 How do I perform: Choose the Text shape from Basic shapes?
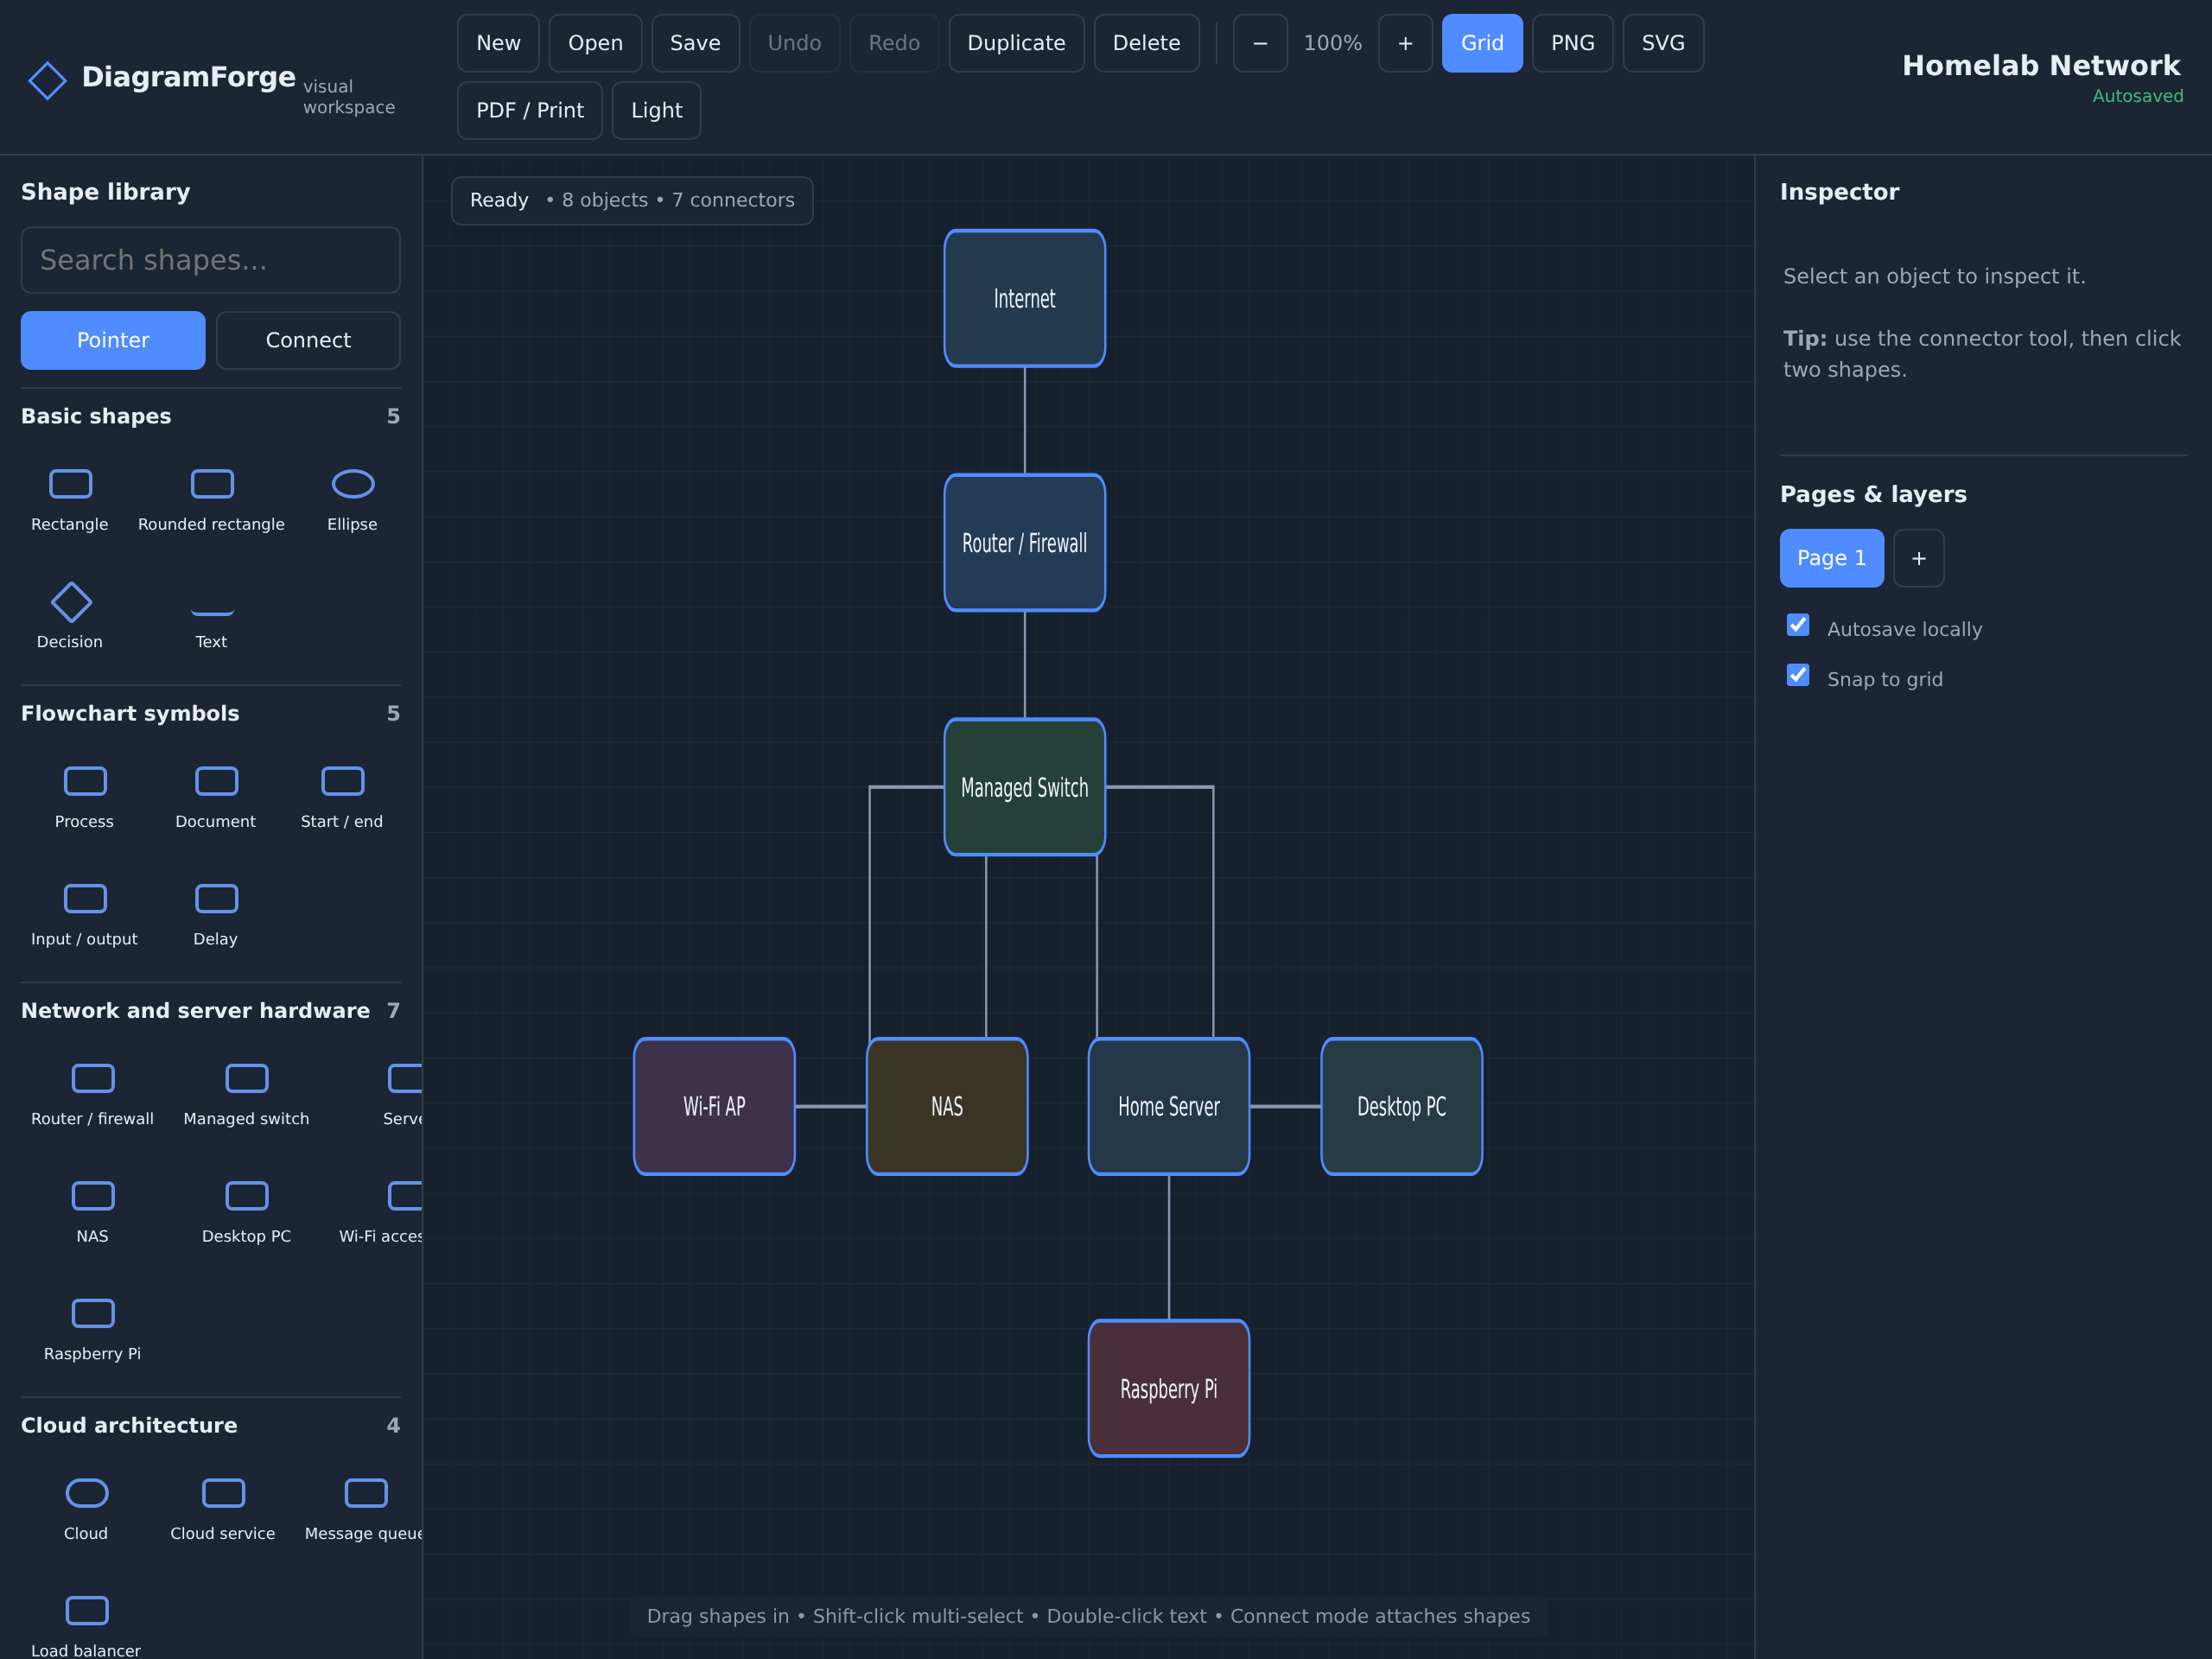click(212, 610)
